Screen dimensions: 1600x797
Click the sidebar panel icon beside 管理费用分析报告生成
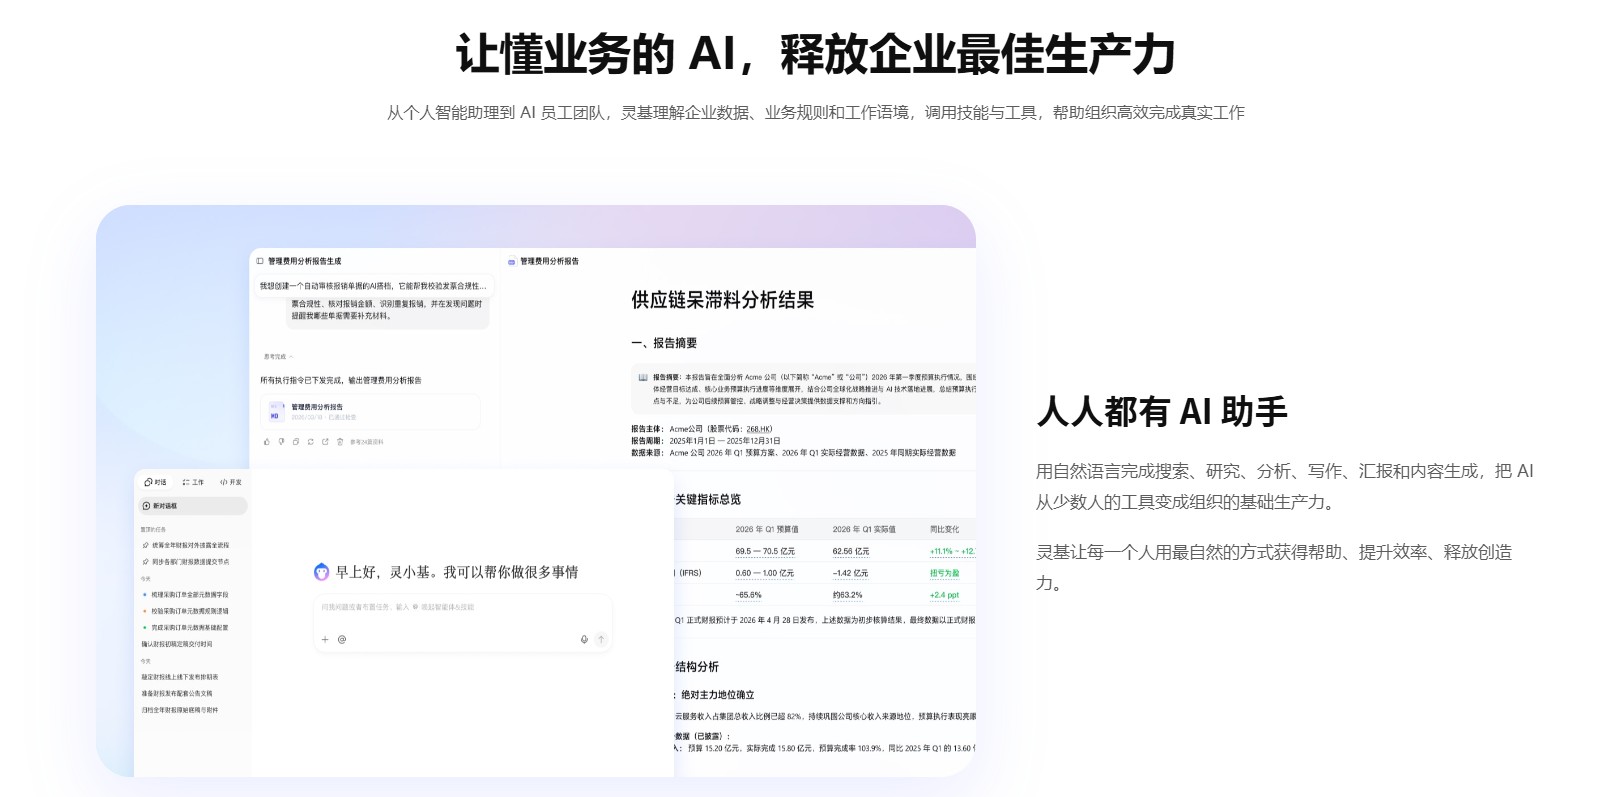coord(260,261)
